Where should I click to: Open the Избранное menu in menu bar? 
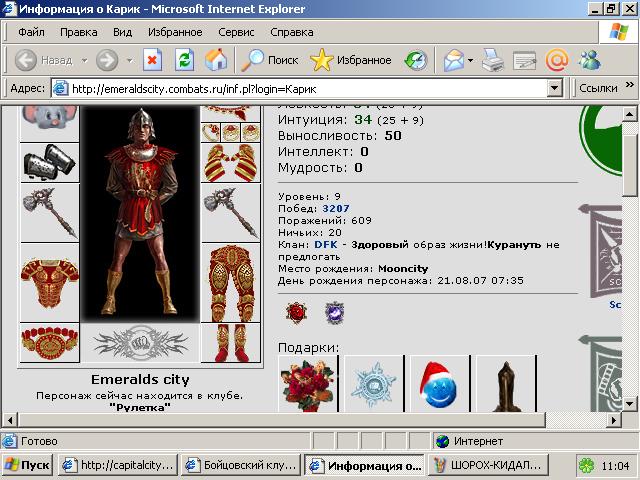tap(175, 32)
